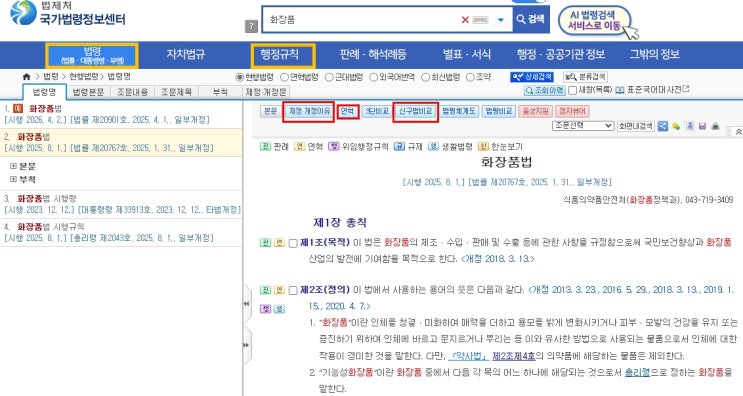Click the 상세검색 button
The height and width of the screenshot is (396, 743).
point(532,77)
